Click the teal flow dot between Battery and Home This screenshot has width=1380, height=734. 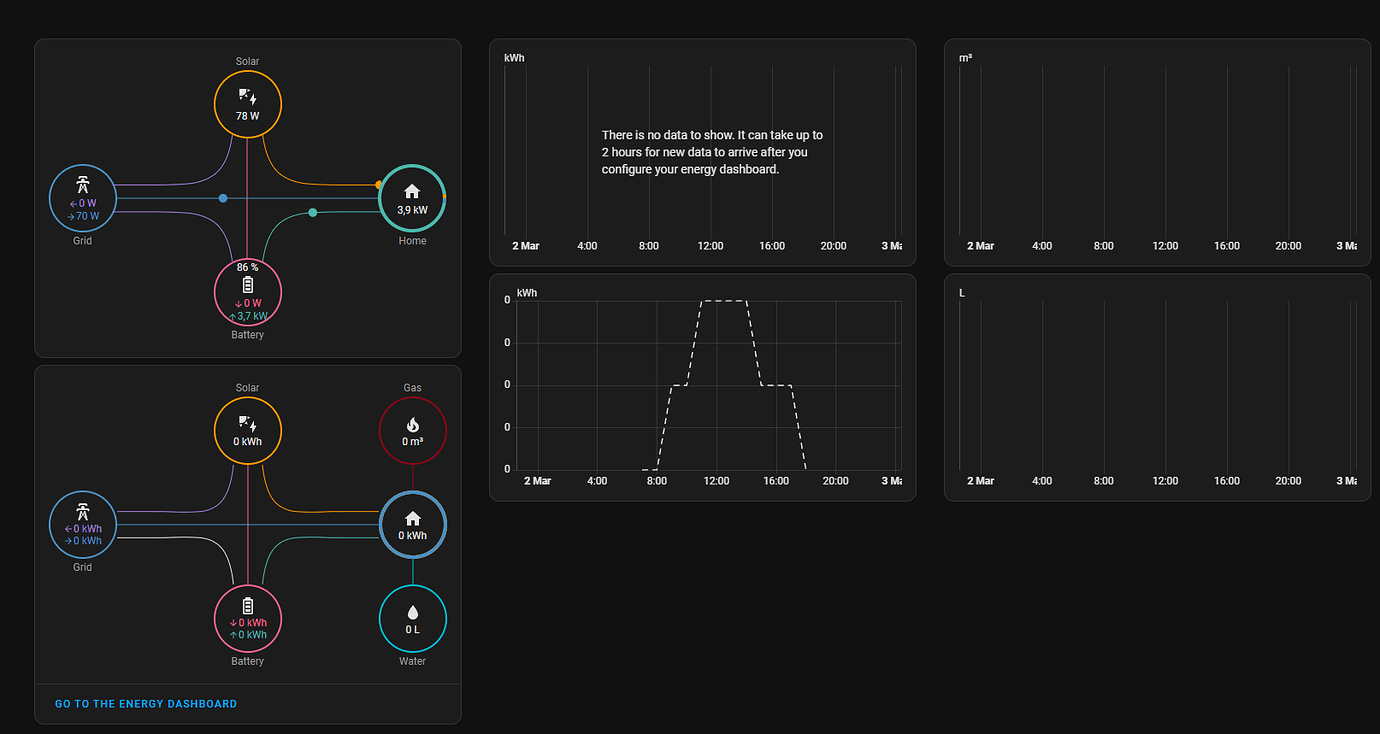tap(312, 212)
